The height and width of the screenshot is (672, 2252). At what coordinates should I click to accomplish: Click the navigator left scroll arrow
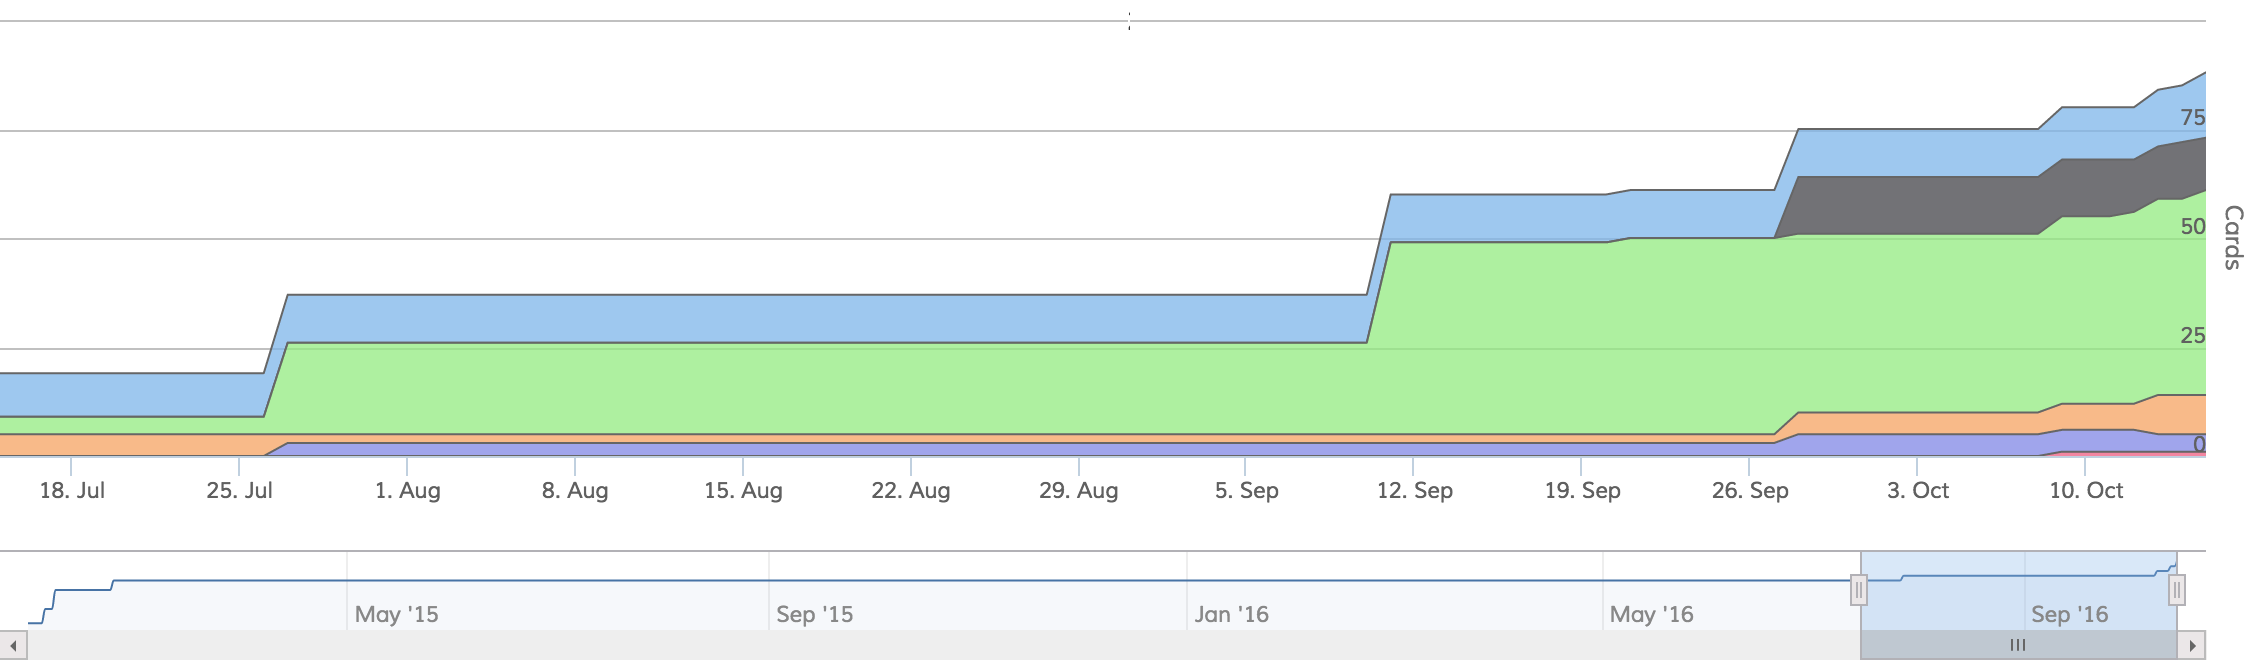point(13,645)
